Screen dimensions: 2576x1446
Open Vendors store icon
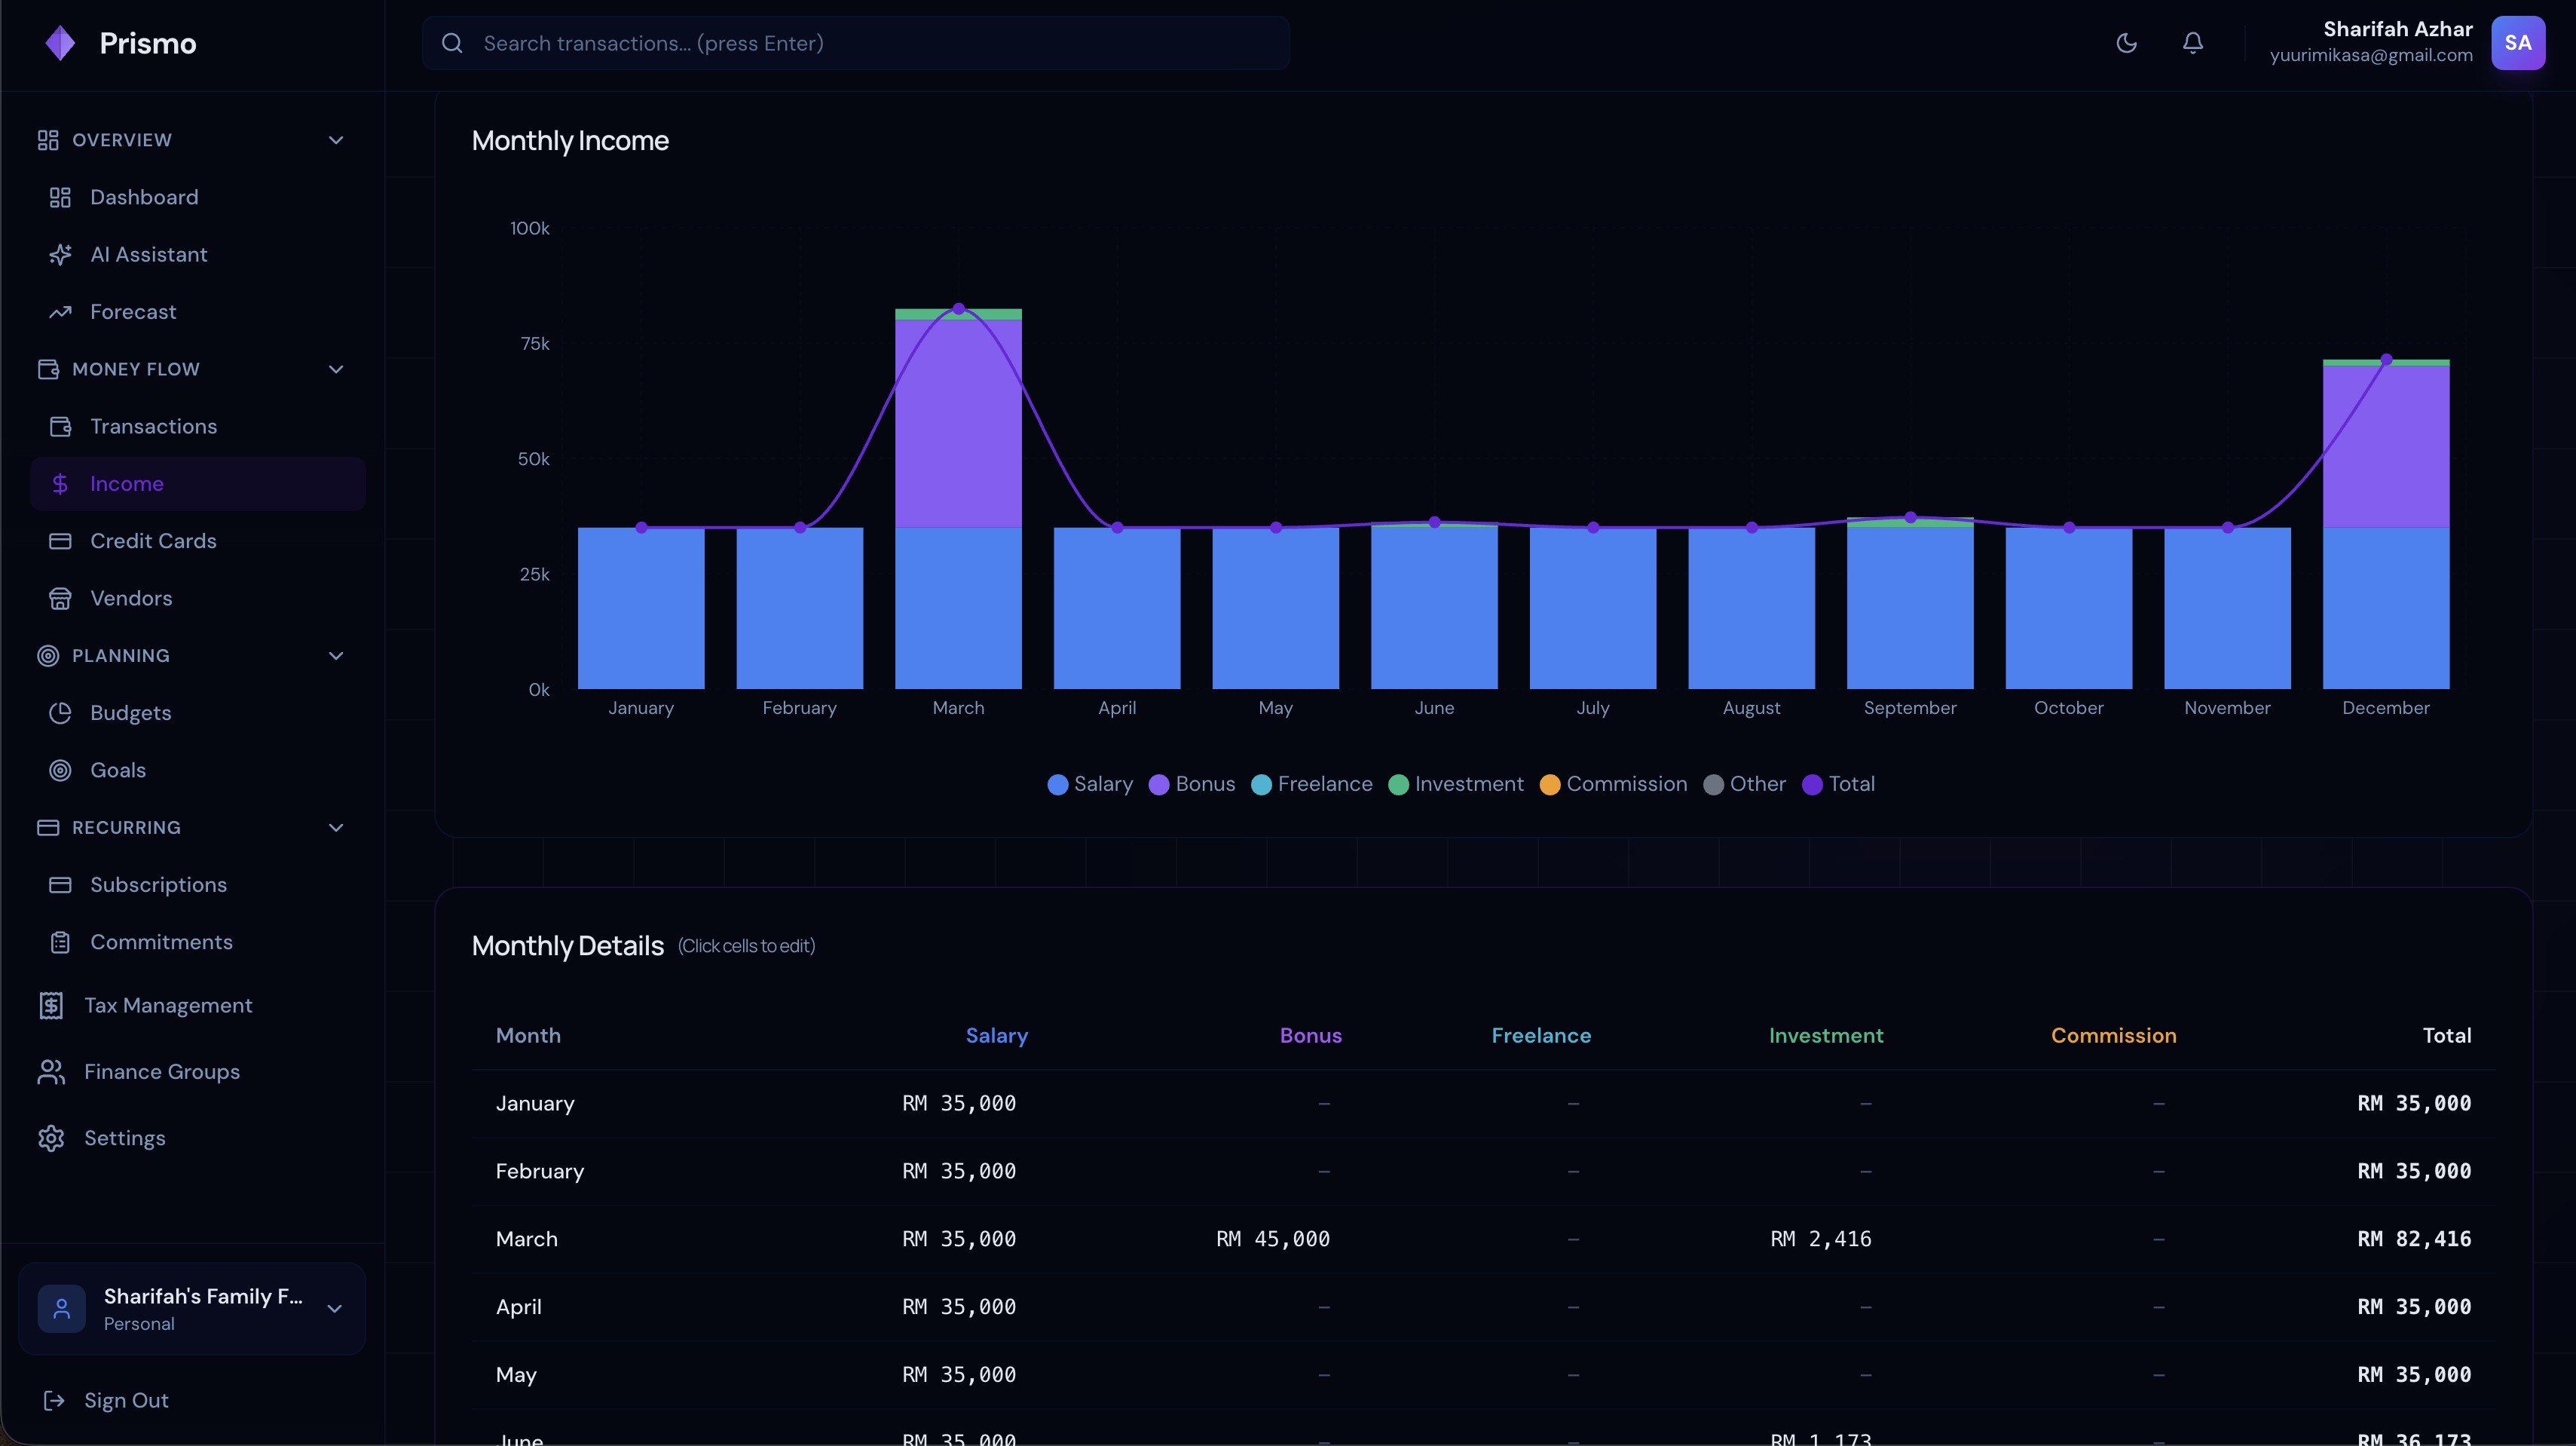coord(60,598)
